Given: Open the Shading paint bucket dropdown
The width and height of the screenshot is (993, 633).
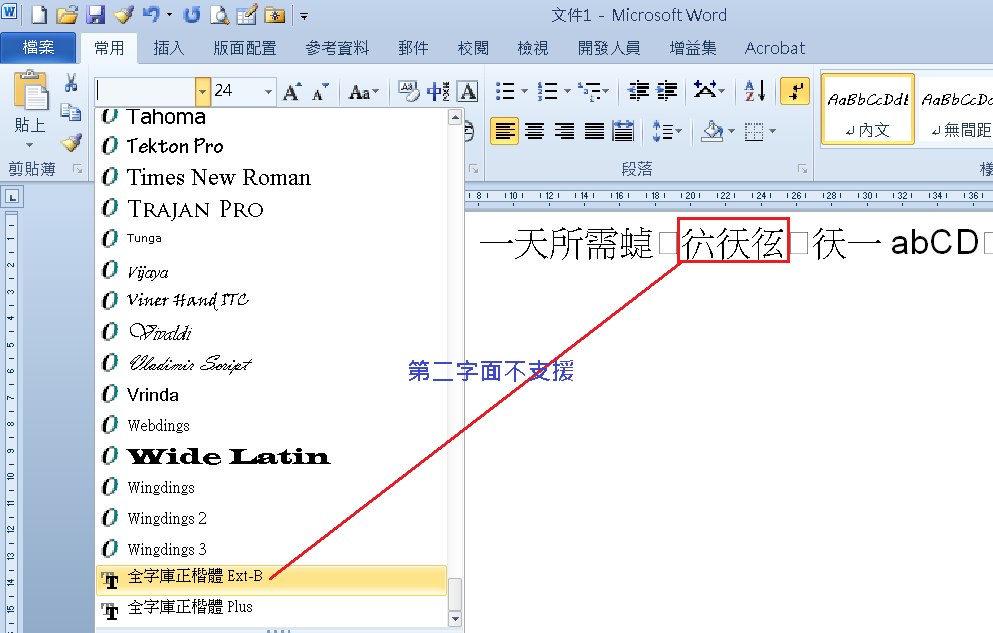Looking at the screenshot, I should click(x=731, y=131).
